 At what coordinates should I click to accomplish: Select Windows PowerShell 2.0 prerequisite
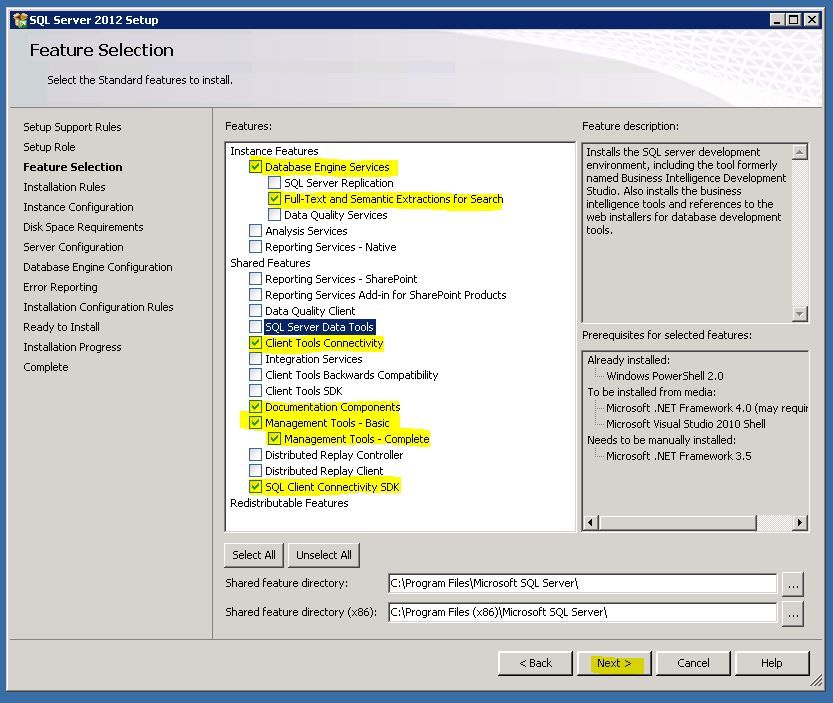665,376
